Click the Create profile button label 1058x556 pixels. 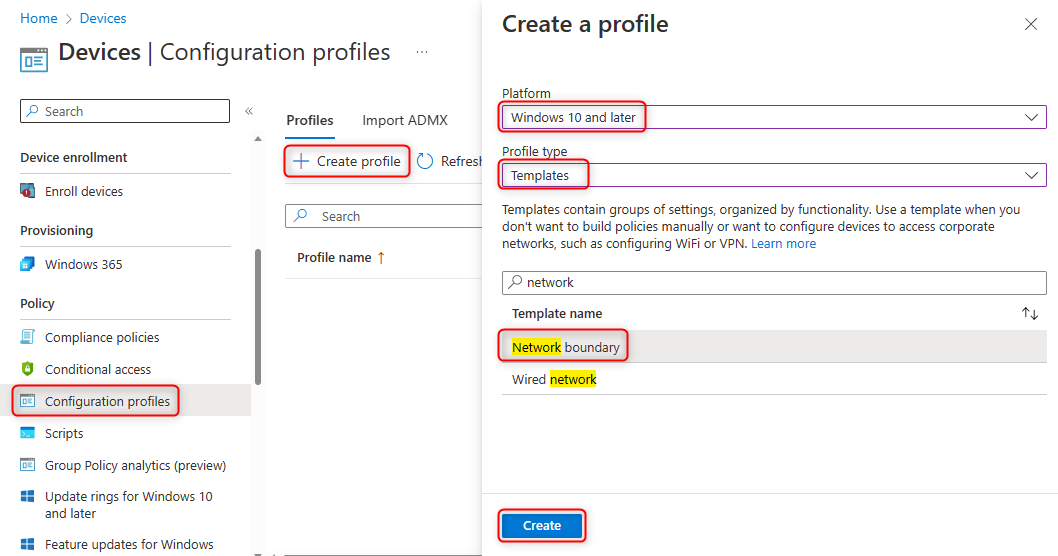[x=359, y=161]
